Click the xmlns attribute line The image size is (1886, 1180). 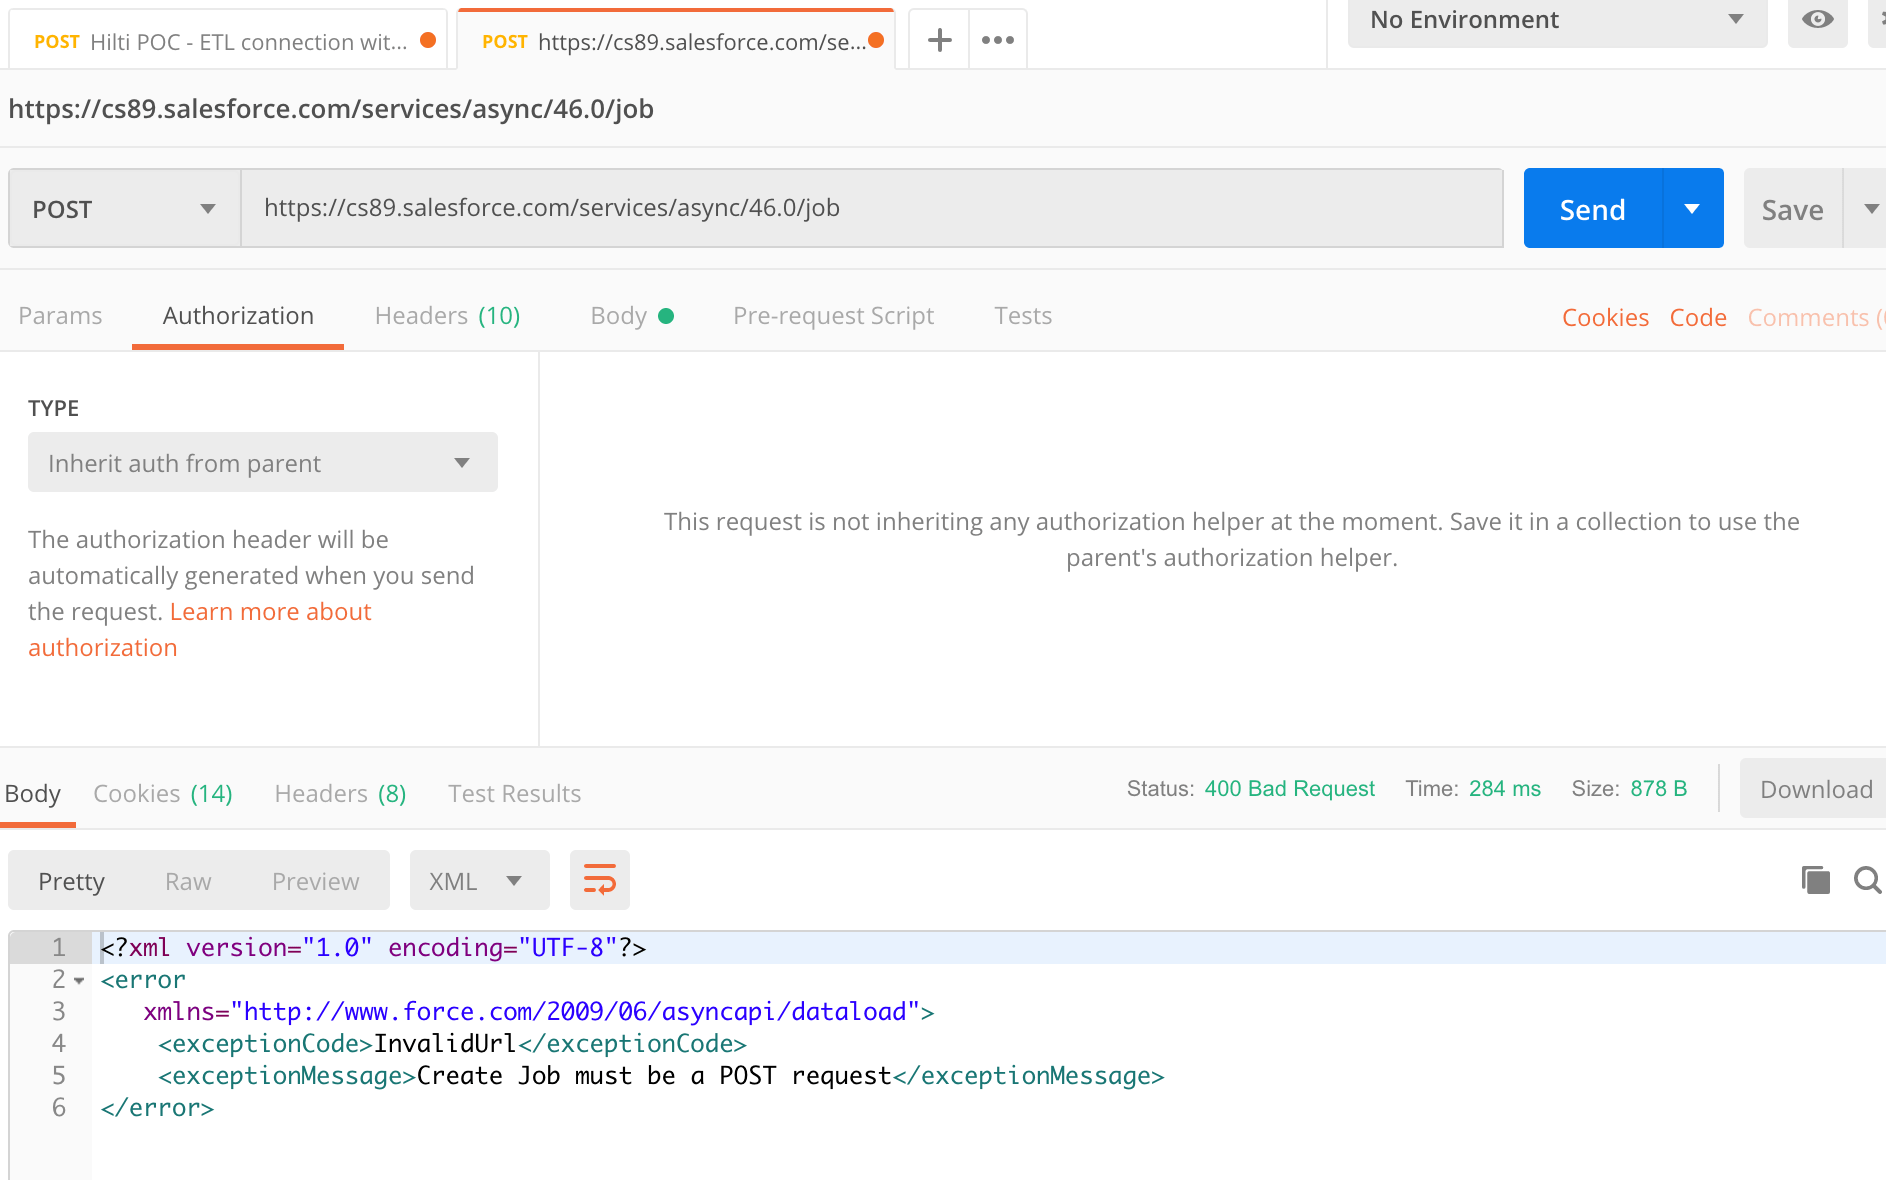[539, 1012]
